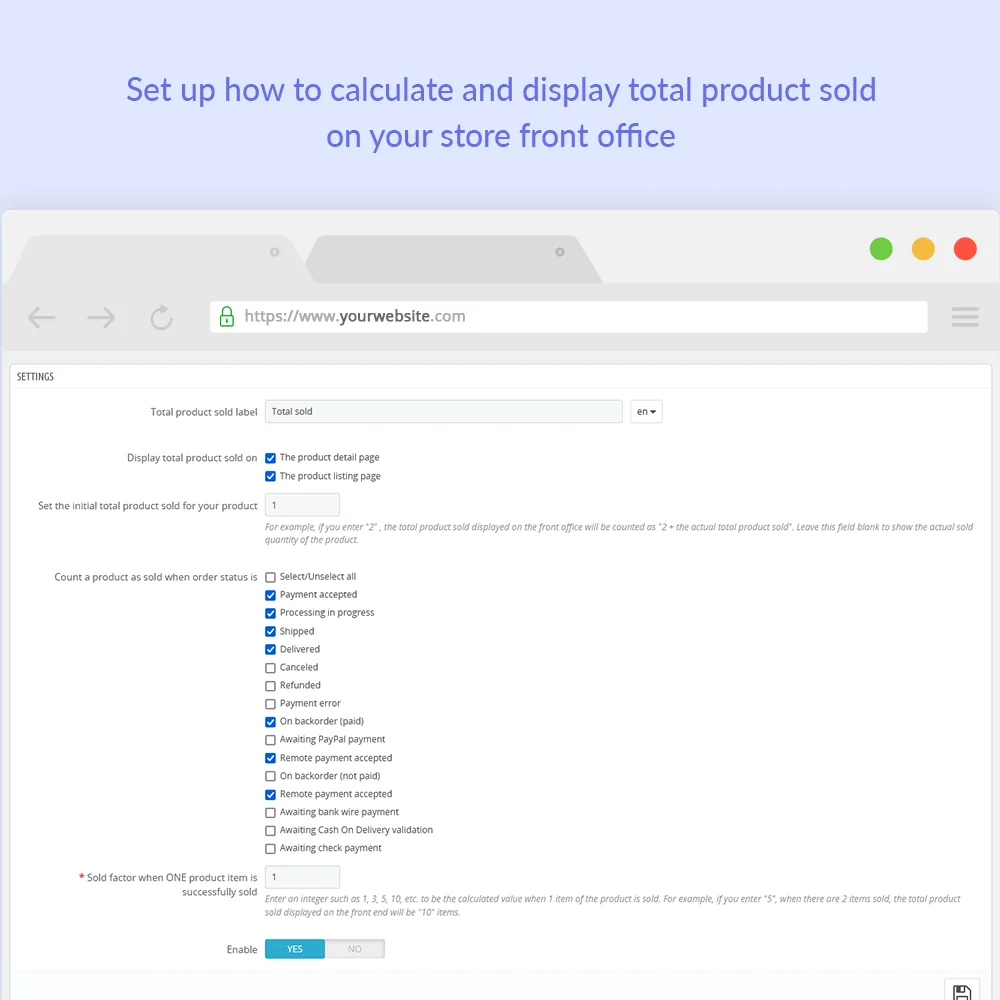Click the save floppy disk icon
1000x1000 pixels.
click(961, 990)
